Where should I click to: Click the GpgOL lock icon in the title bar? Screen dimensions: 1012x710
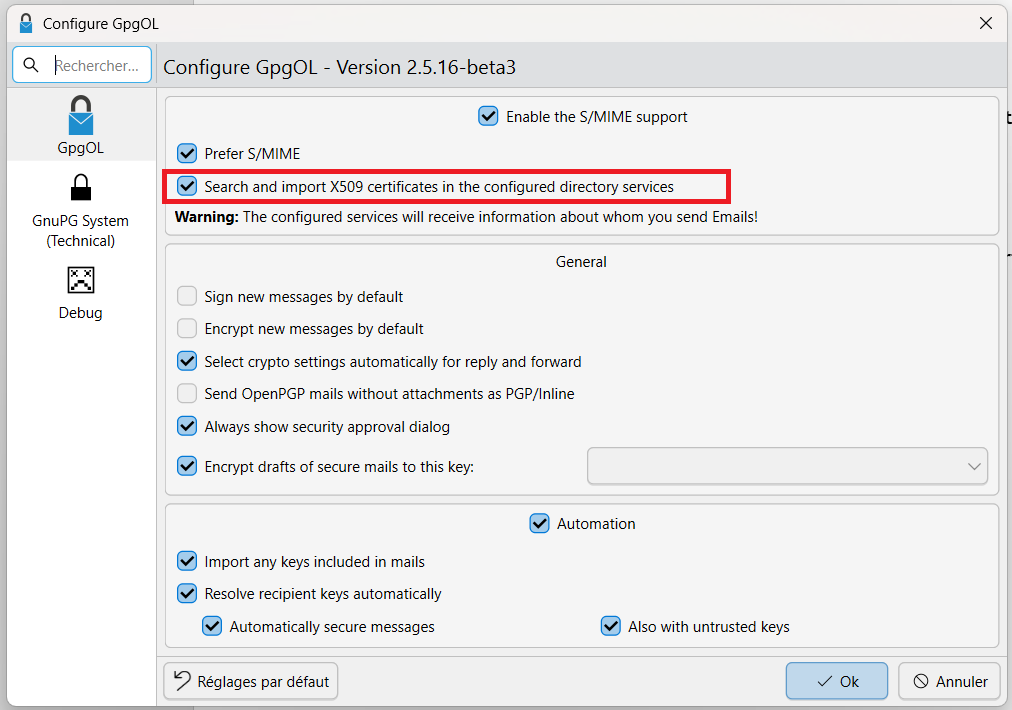(26, 23)
